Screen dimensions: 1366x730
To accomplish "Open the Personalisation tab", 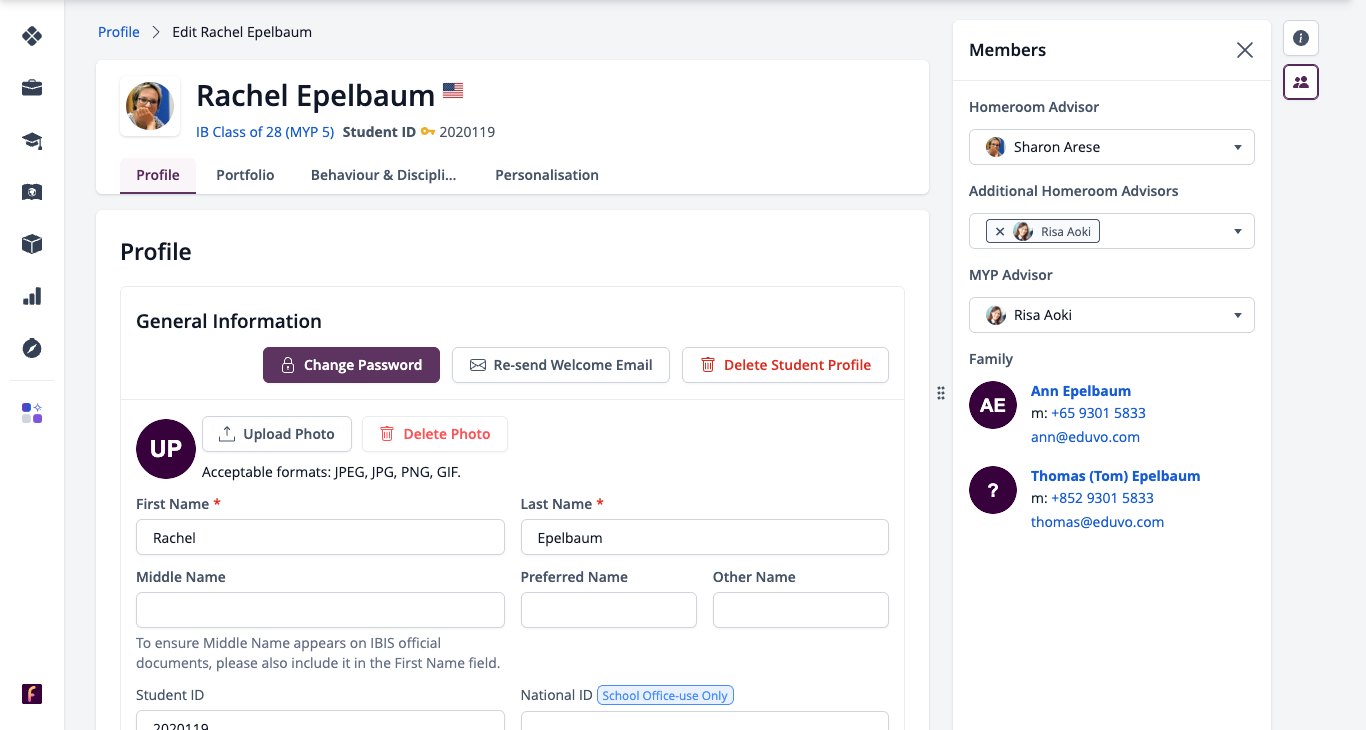I will (547, 175).
